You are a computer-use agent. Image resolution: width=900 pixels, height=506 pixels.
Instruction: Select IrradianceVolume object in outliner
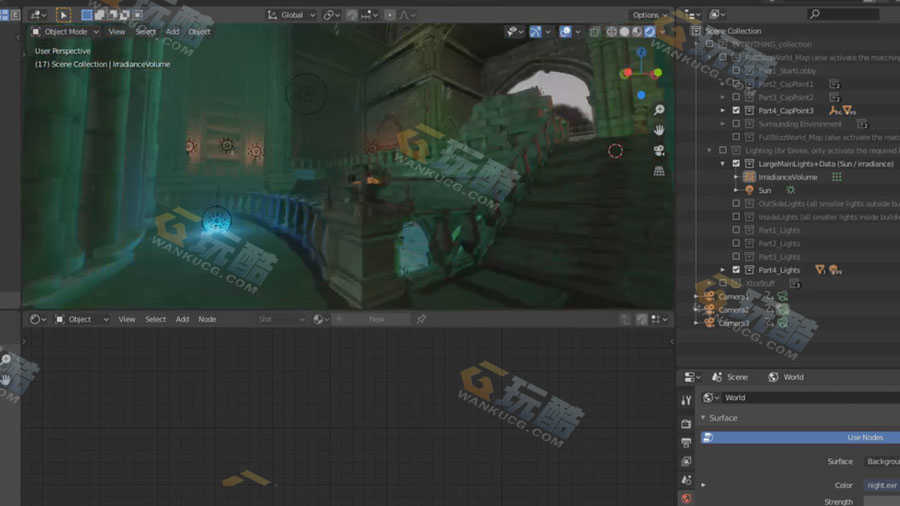788,177
